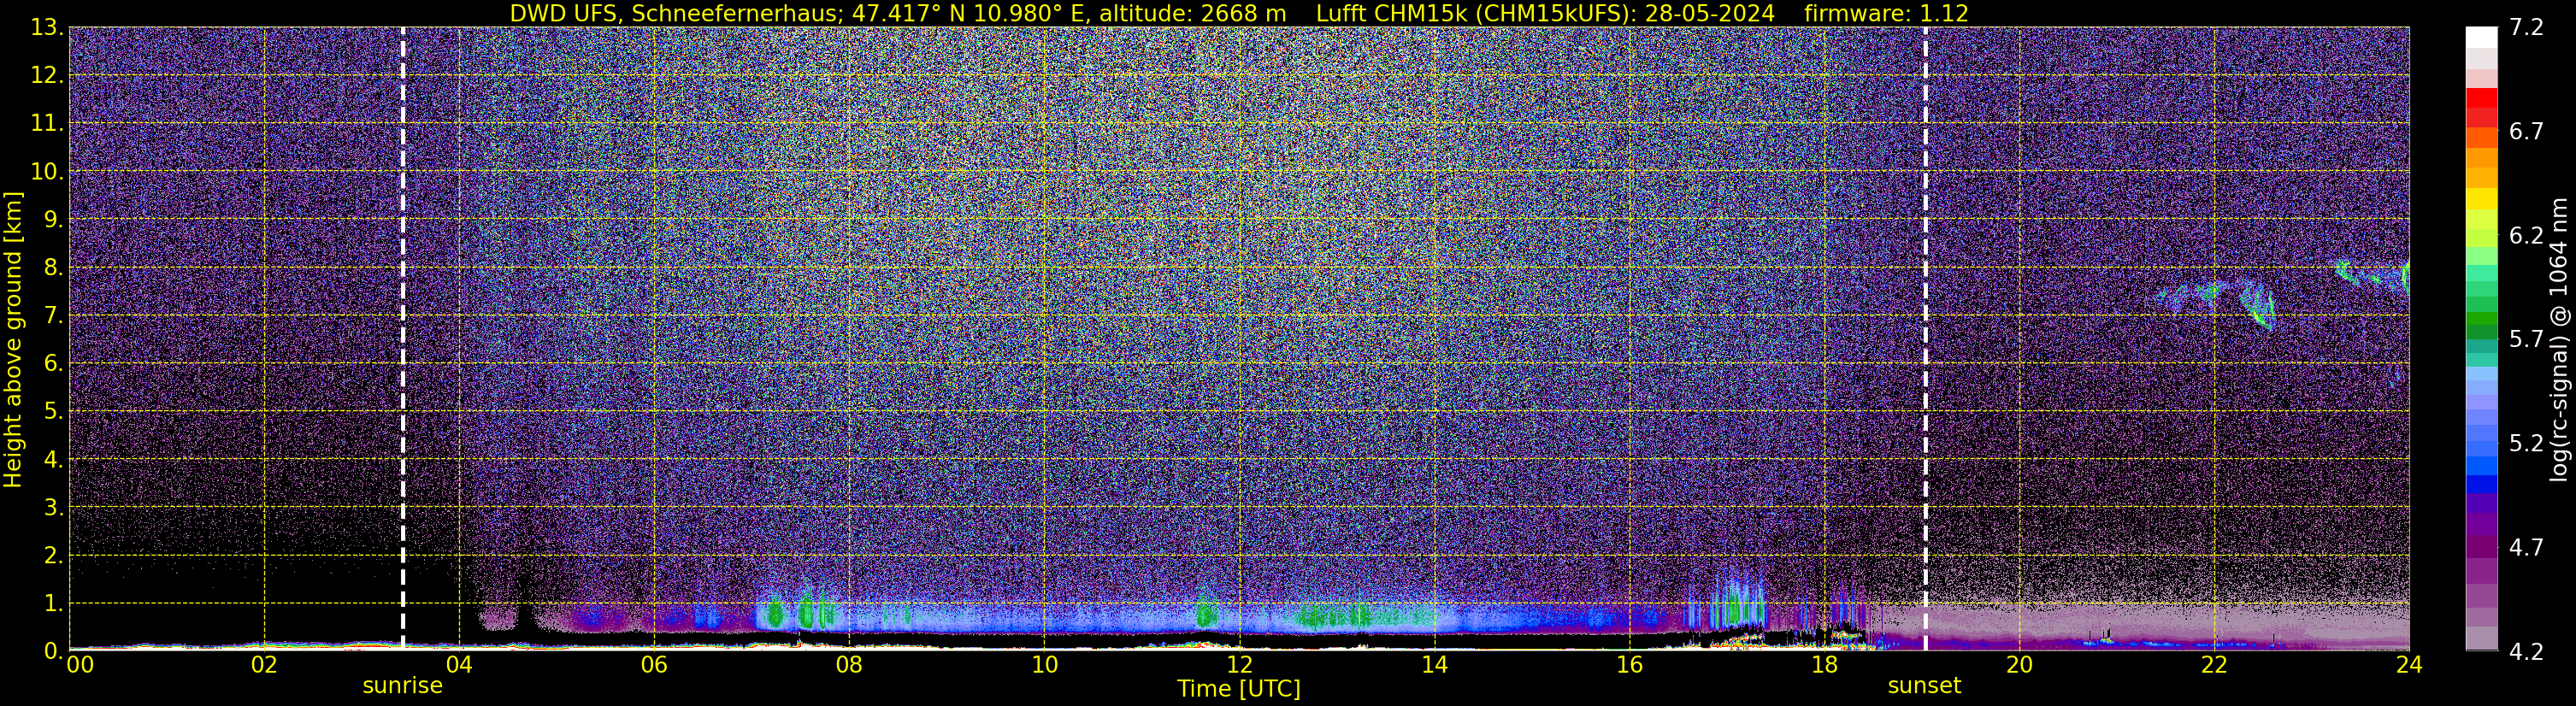Click time axis tick label 14

tap(1434, 665)
